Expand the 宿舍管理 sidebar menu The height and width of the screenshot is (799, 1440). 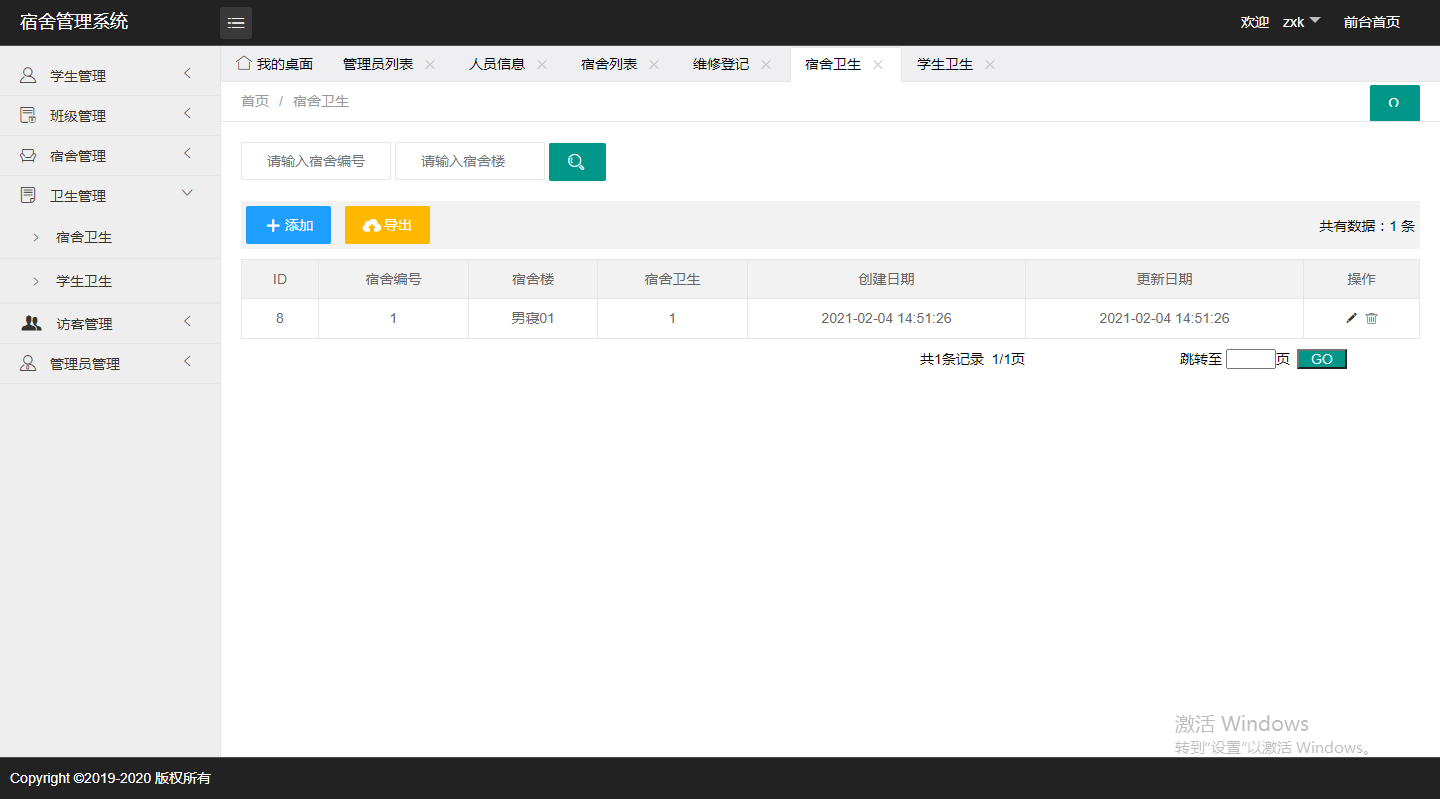click(109, 156)
